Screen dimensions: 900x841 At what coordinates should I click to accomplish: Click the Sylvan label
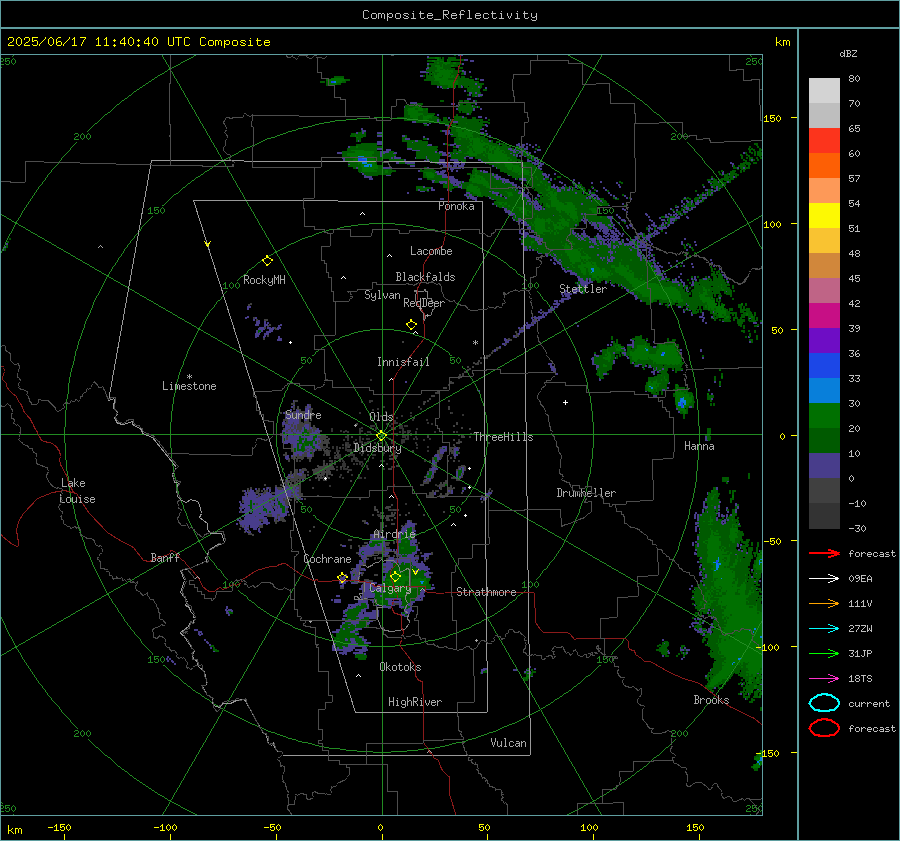[x=382, y=295]
